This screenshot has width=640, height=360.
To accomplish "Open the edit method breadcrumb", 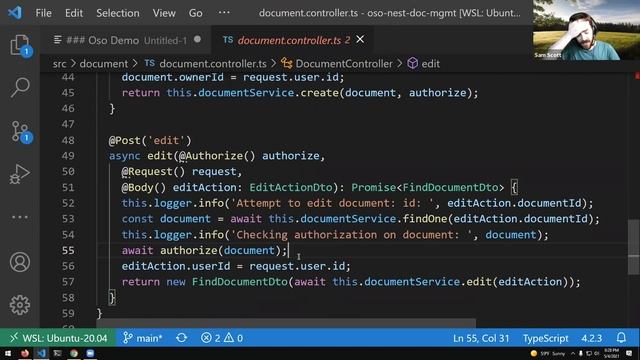I will coord(424,64).
